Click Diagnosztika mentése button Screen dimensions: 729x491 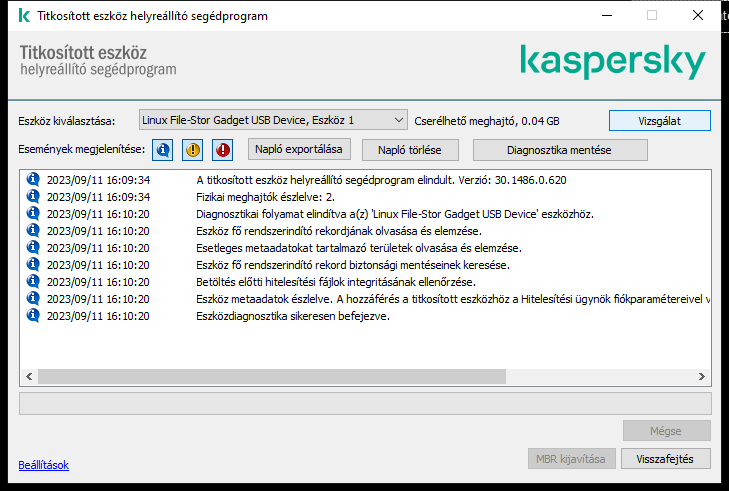coord(560,150)
